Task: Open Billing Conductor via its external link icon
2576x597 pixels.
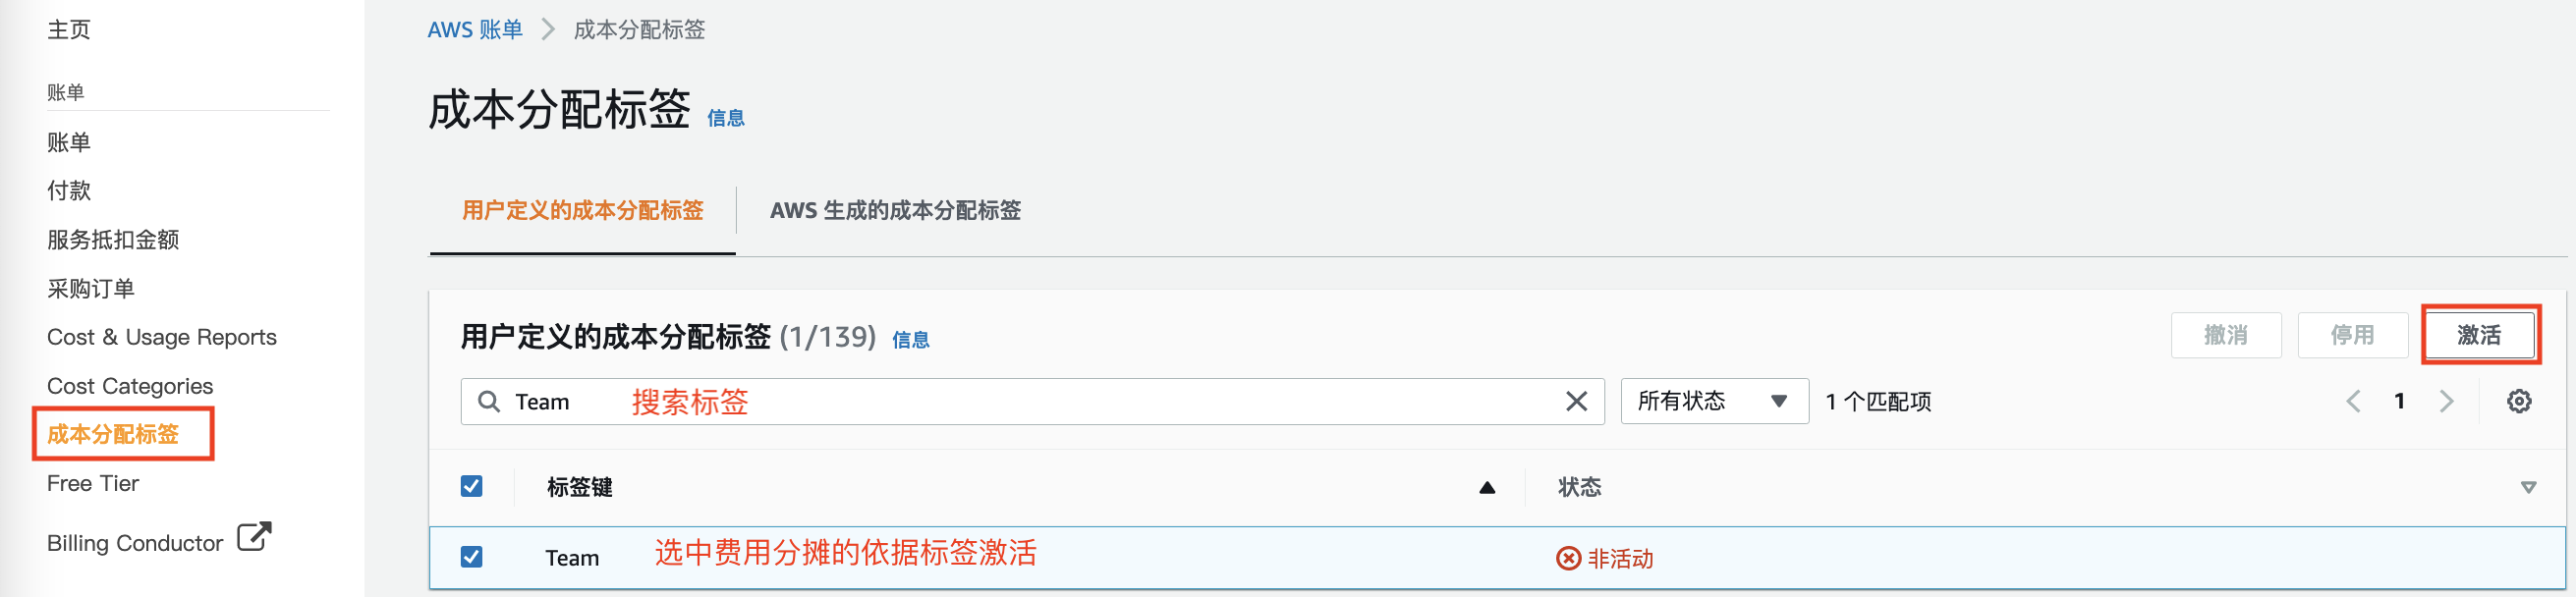Action: 253,537
